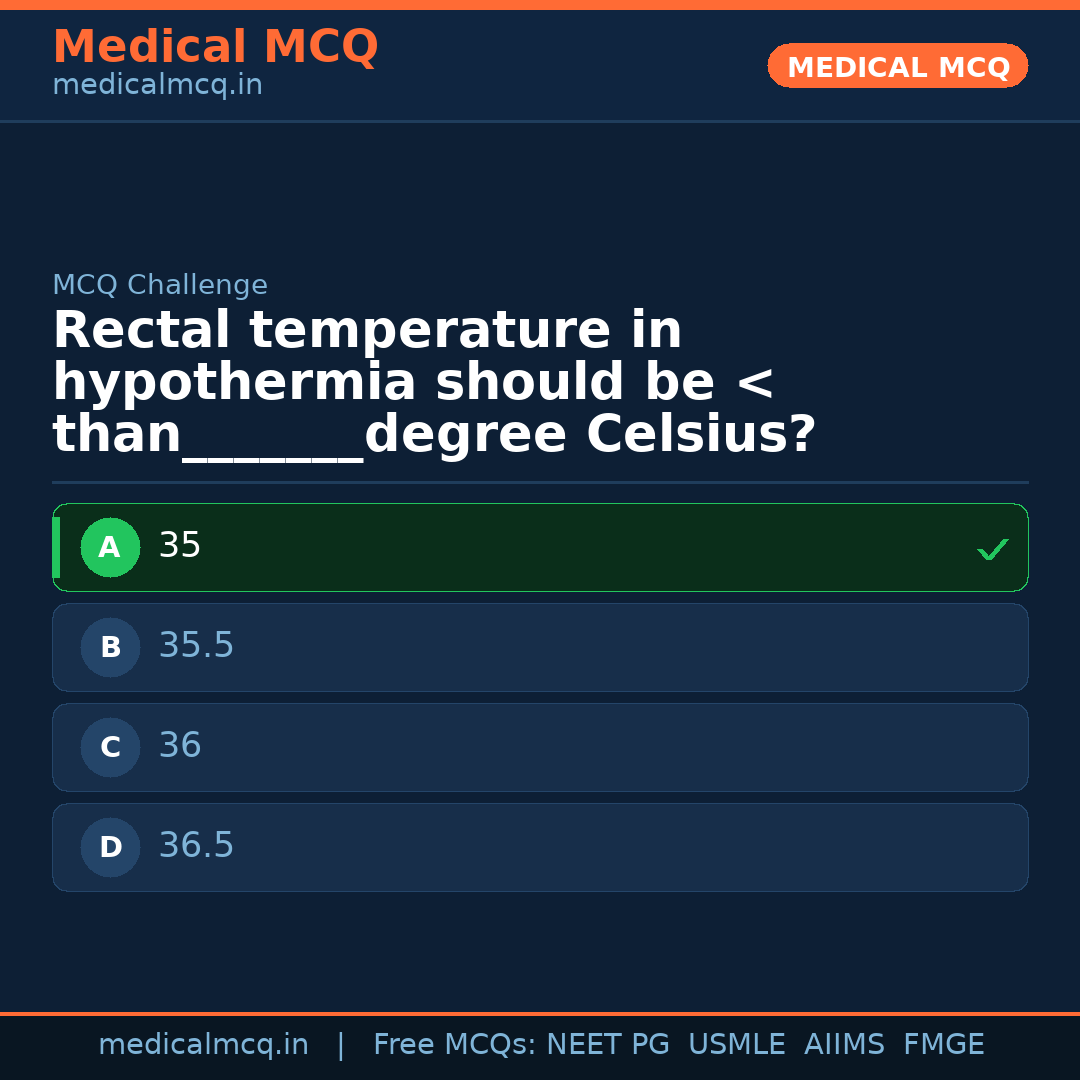Image resolution: width=1080 pixels, height=1080 pixels.
Task: Click the orange MEDICAL MCQ badge
Action: coord(897,67)
